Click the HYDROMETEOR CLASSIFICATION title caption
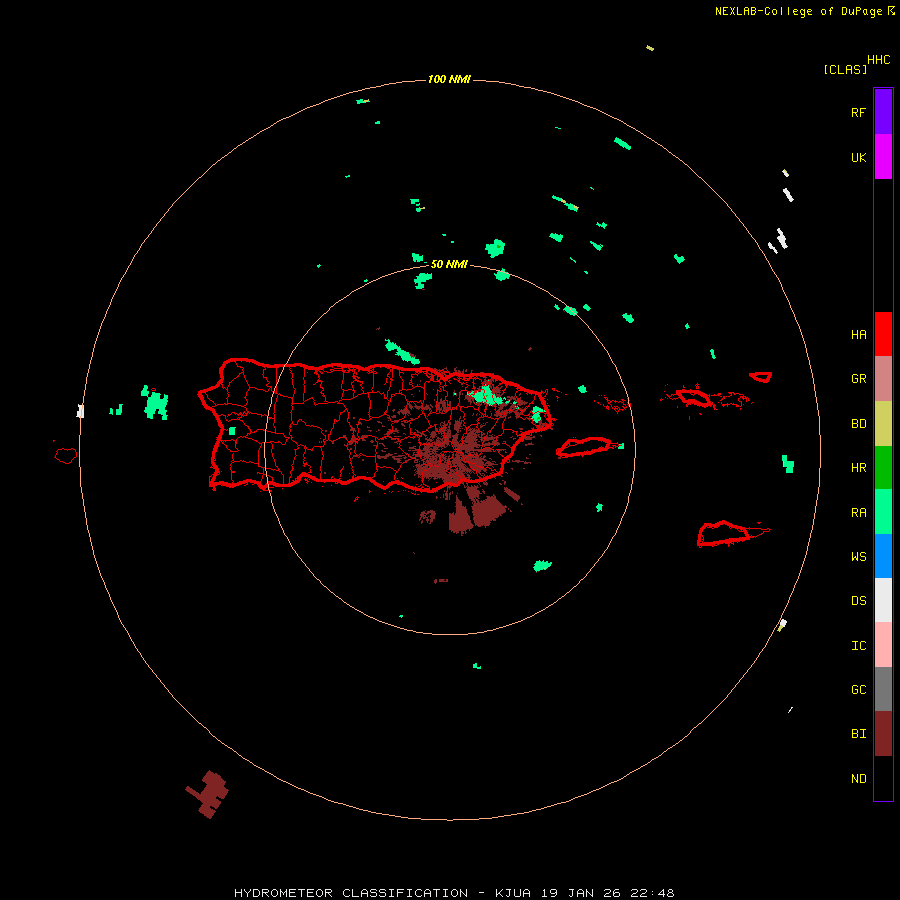The width and height of the screenshot is (900, 900). point(454,893)
